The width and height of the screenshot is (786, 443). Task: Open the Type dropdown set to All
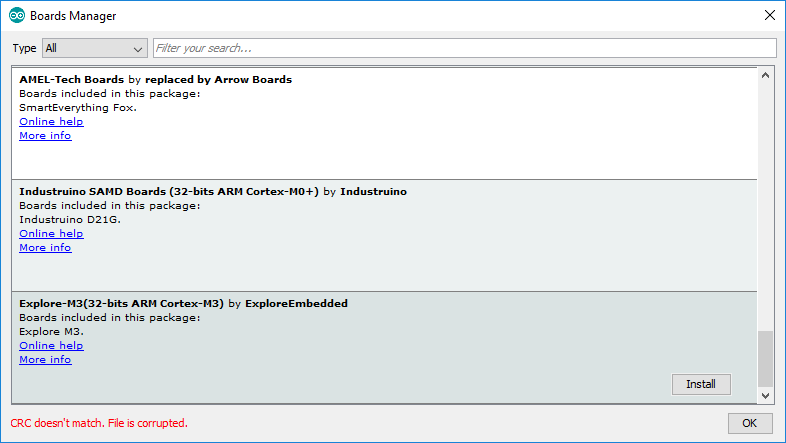click(95, 48)
